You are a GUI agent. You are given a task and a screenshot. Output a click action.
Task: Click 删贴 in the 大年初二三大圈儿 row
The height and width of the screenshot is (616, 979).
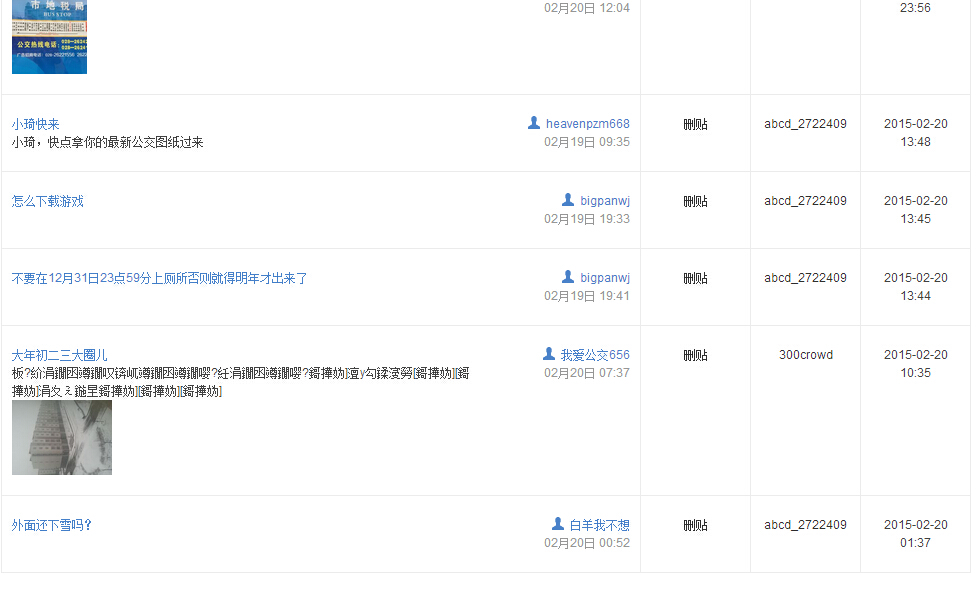point(695,355)
